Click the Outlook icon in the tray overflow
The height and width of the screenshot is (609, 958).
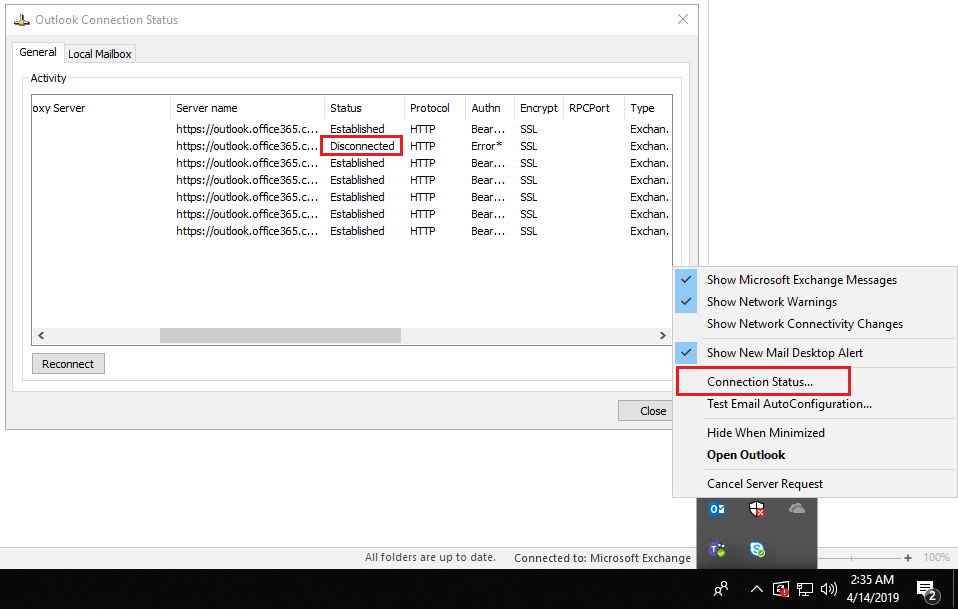tap(717, 509)
